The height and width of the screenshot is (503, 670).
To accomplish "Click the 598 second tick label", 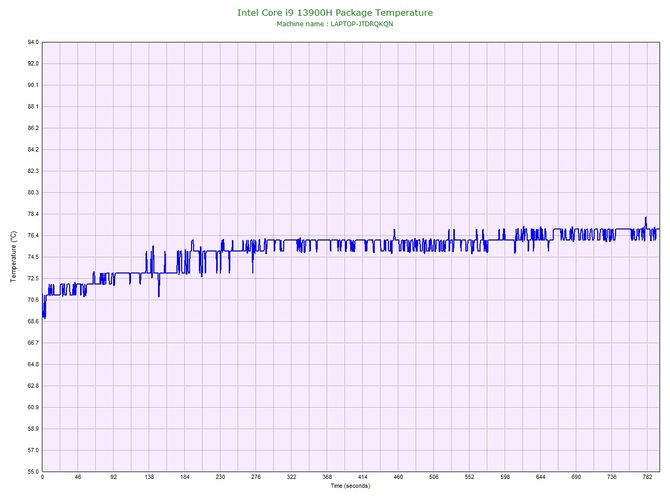I will pos(505,478).
